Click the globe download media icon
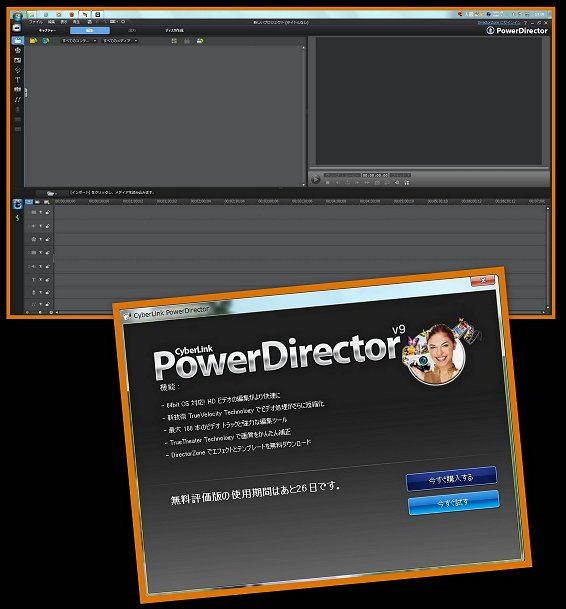The image size is (566, 609). click(x=45, y=40)
